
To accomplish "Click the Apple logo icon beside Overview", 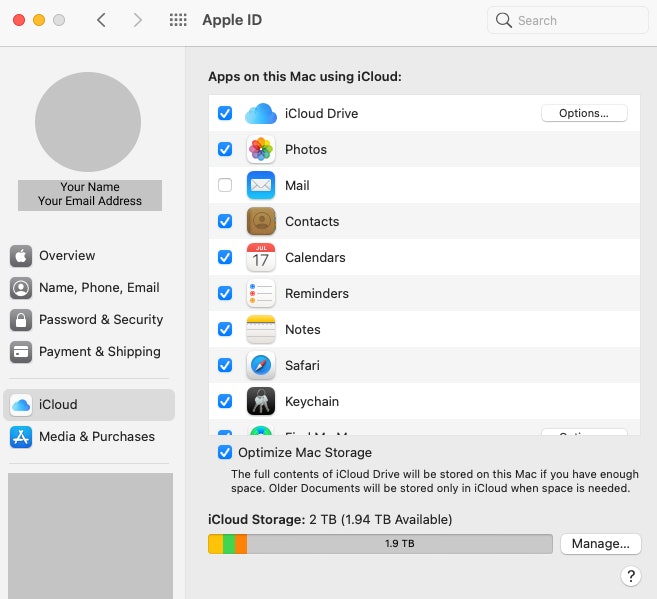I will [x=21, y=256].
